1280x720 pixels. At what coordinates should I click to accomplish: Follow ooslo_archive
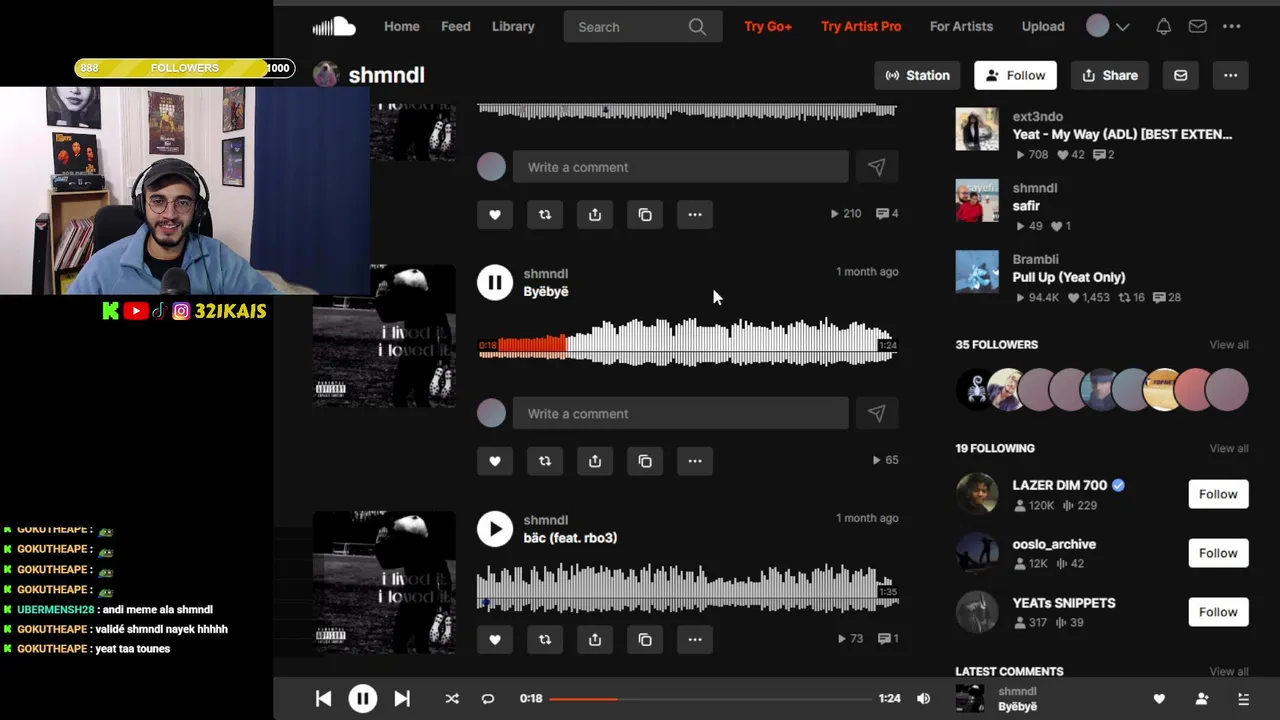click(1218, 553)
